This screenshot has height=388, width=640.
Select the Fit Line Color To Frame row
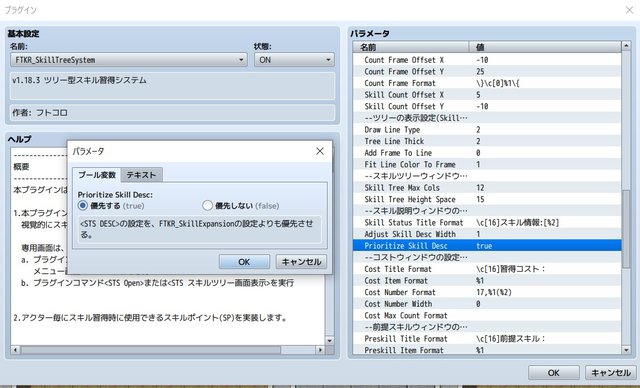(x=487, y=164)
